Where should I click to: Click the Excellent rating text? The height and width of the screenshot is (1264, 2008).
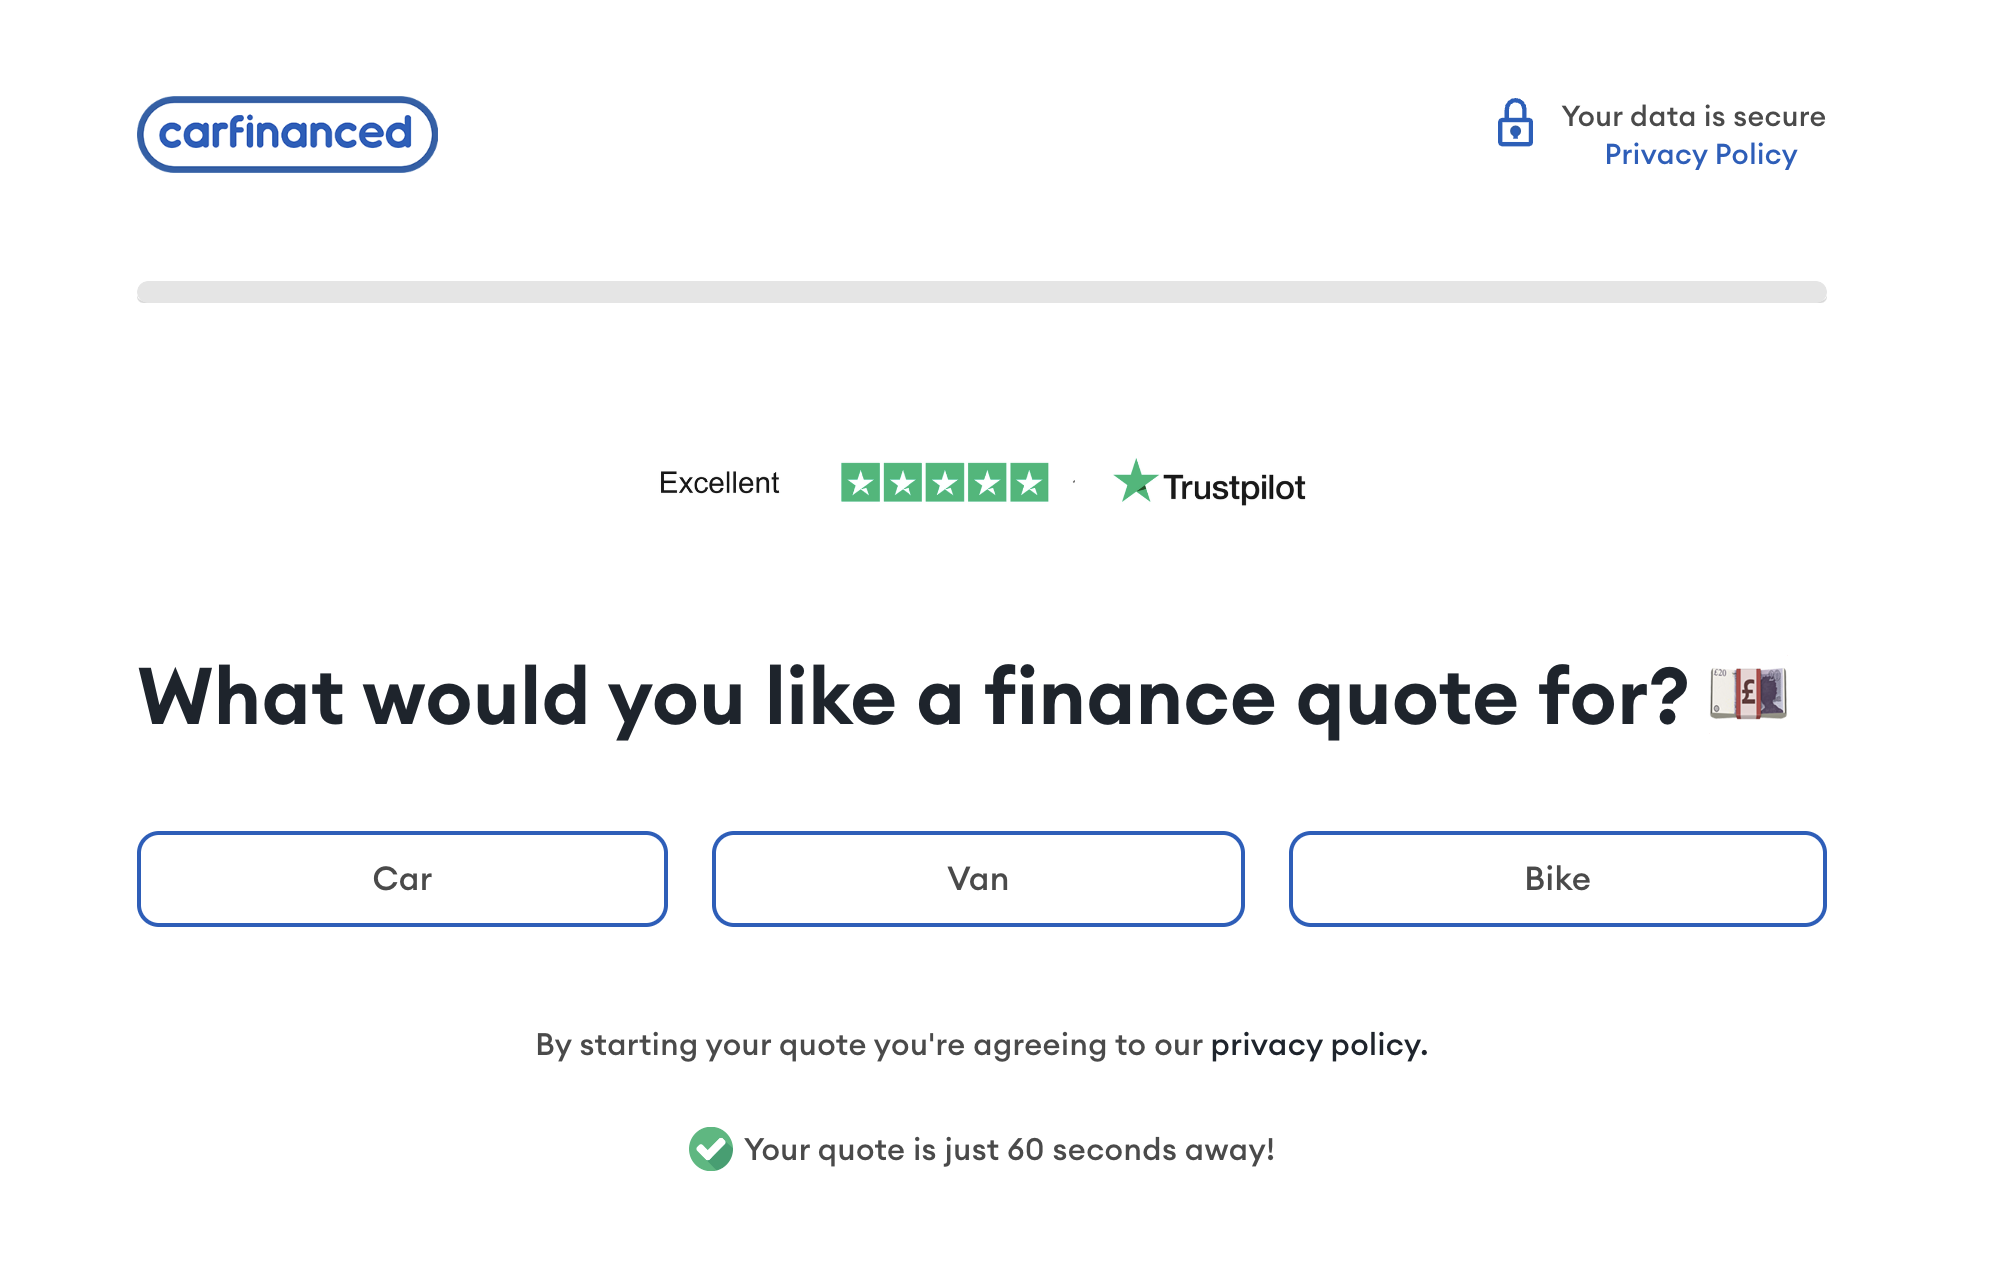pos(719,483)
